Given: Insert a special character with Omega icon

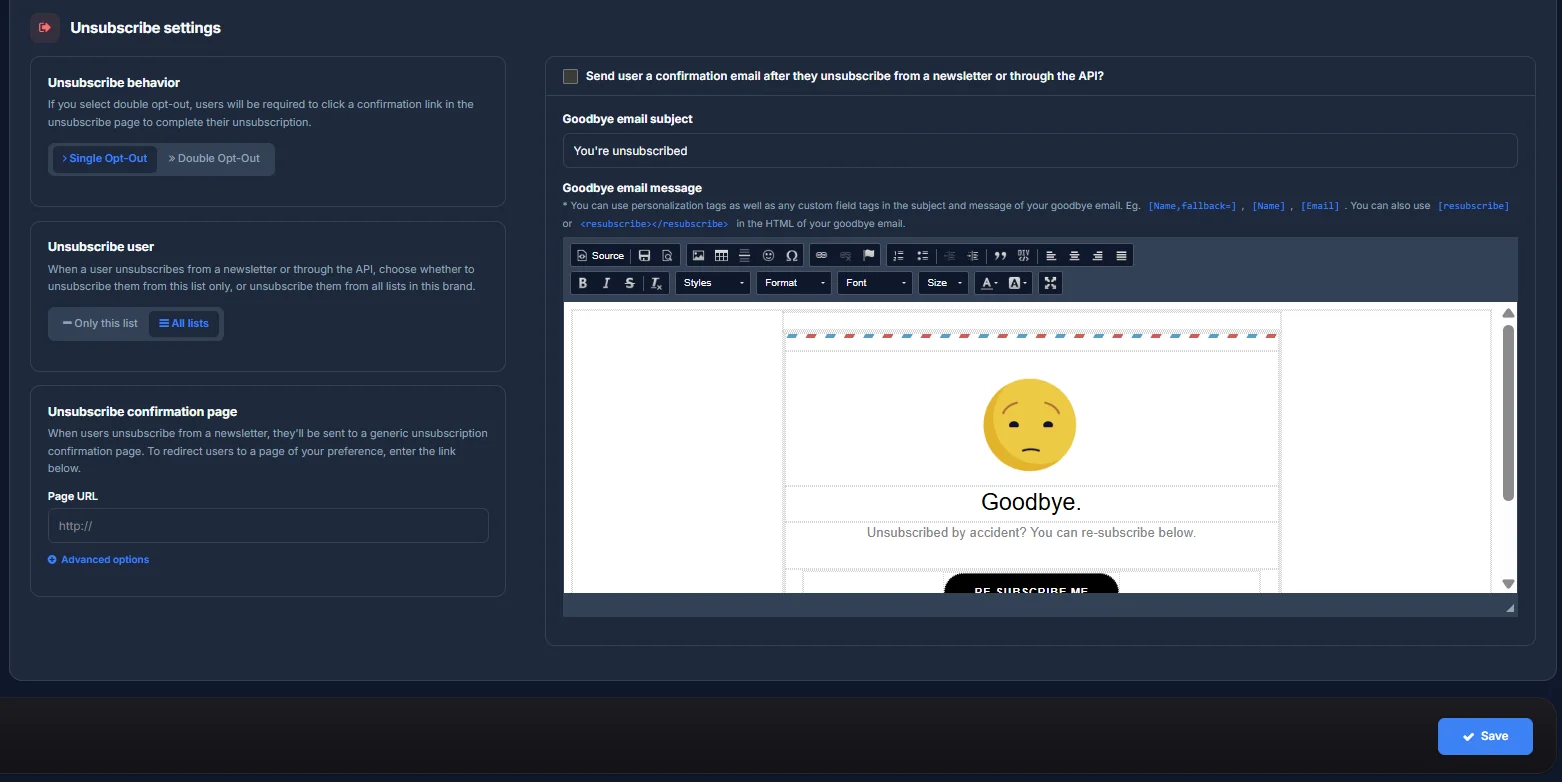Looking at the screenshot, I should [791, 256].
